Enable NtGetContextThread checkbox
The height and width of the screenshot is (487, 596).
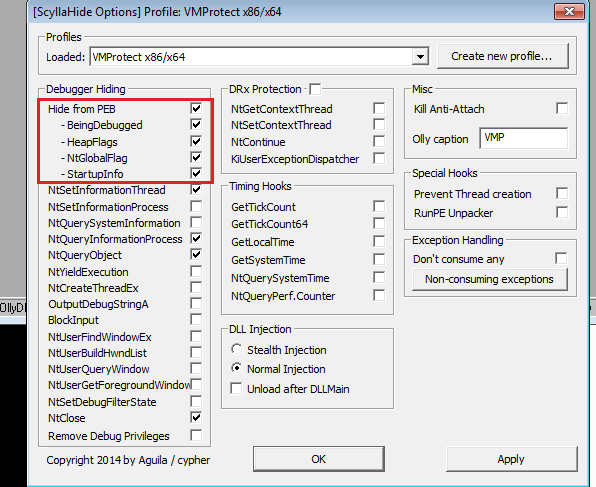pos(379,108)
